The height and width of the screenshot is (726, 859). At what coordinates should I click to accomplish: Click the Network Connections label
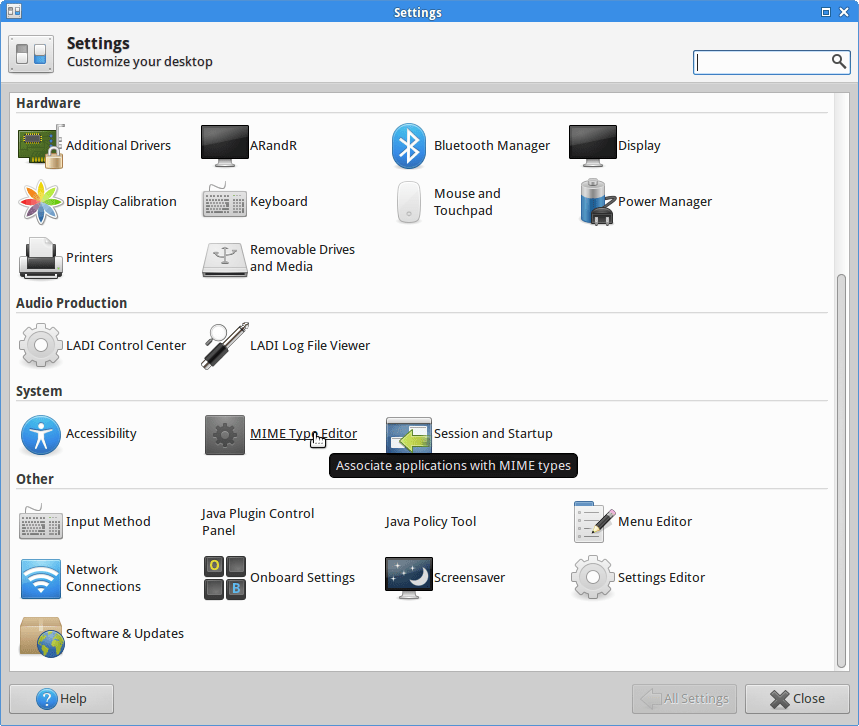click(x=104, y=578)
